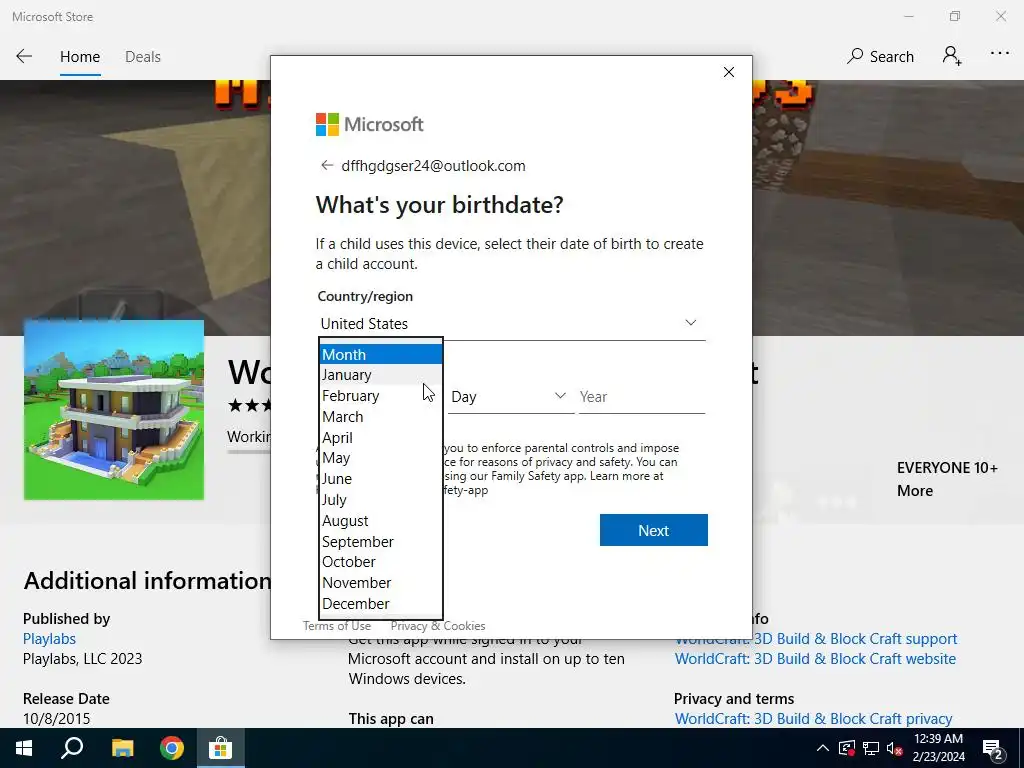Select September from the month list
The image size is (1024, 768).
click(381, 541)
